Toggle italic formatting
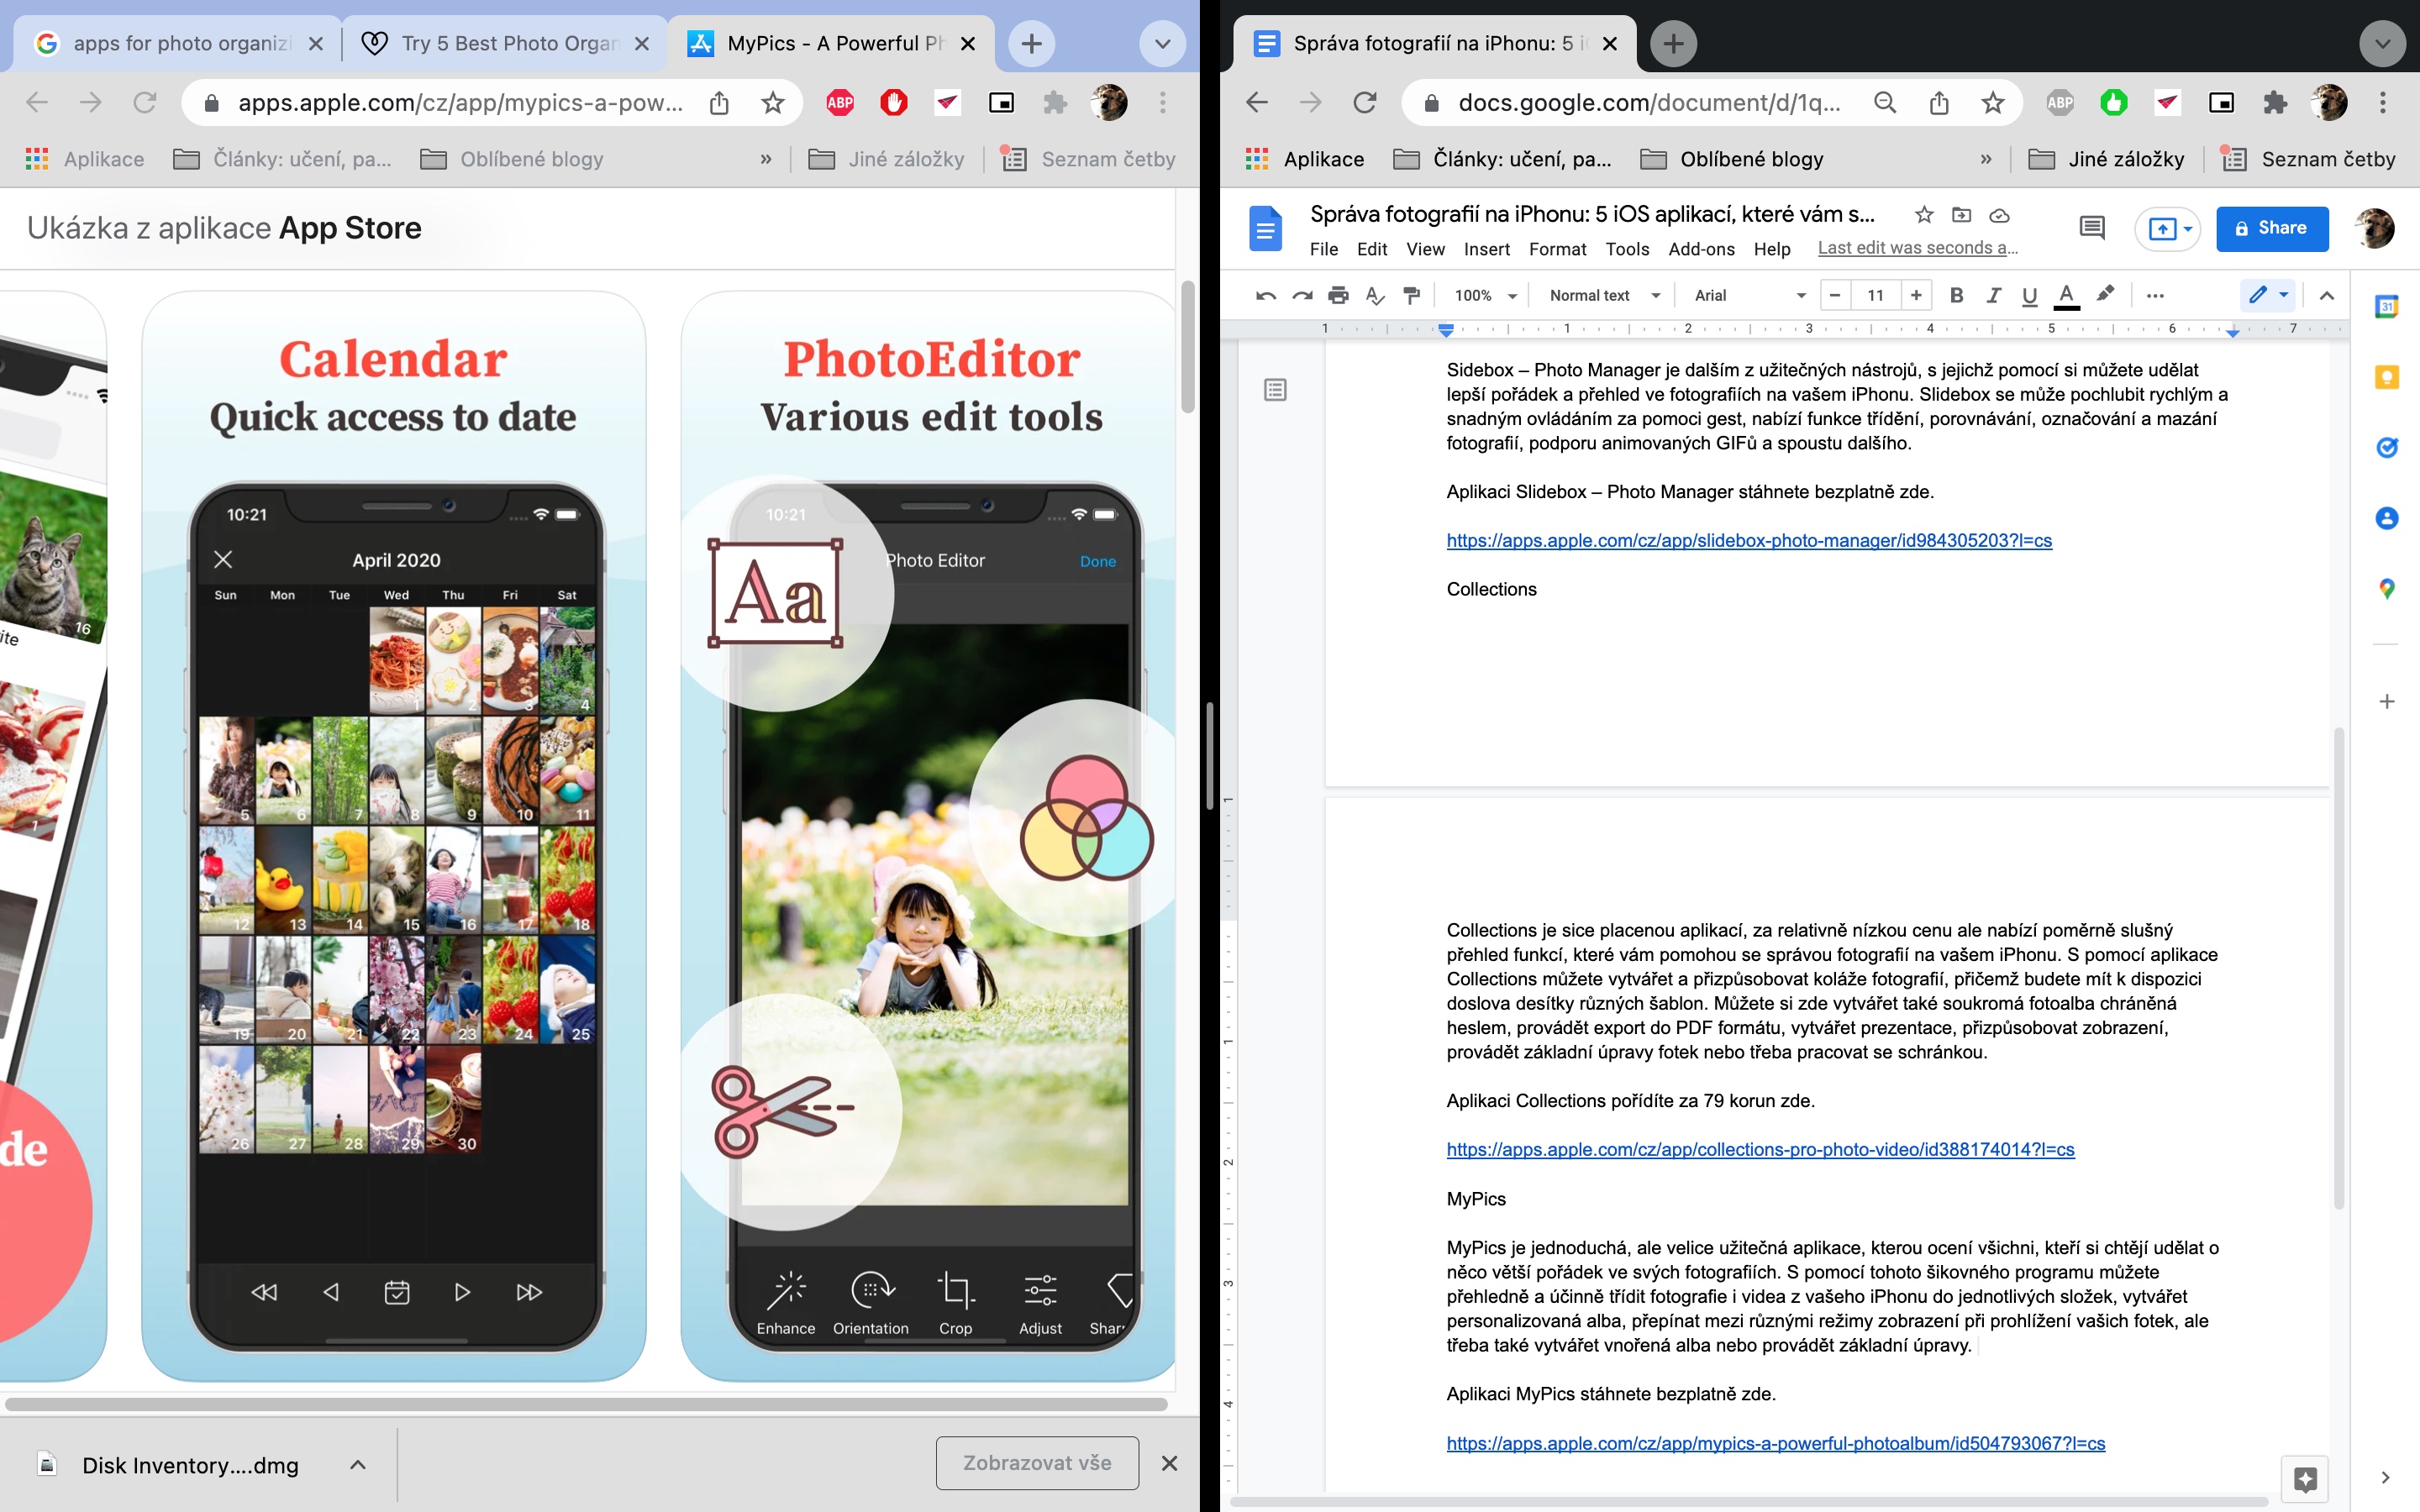2420x1512 pixels. [x=1993, y=295]
